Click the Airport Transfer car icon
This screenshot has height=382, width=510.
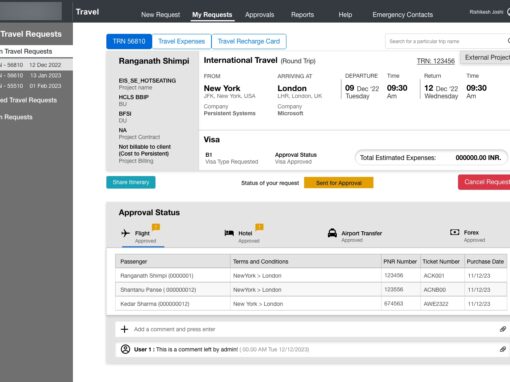pyautogui.click(x=332, y=233)
